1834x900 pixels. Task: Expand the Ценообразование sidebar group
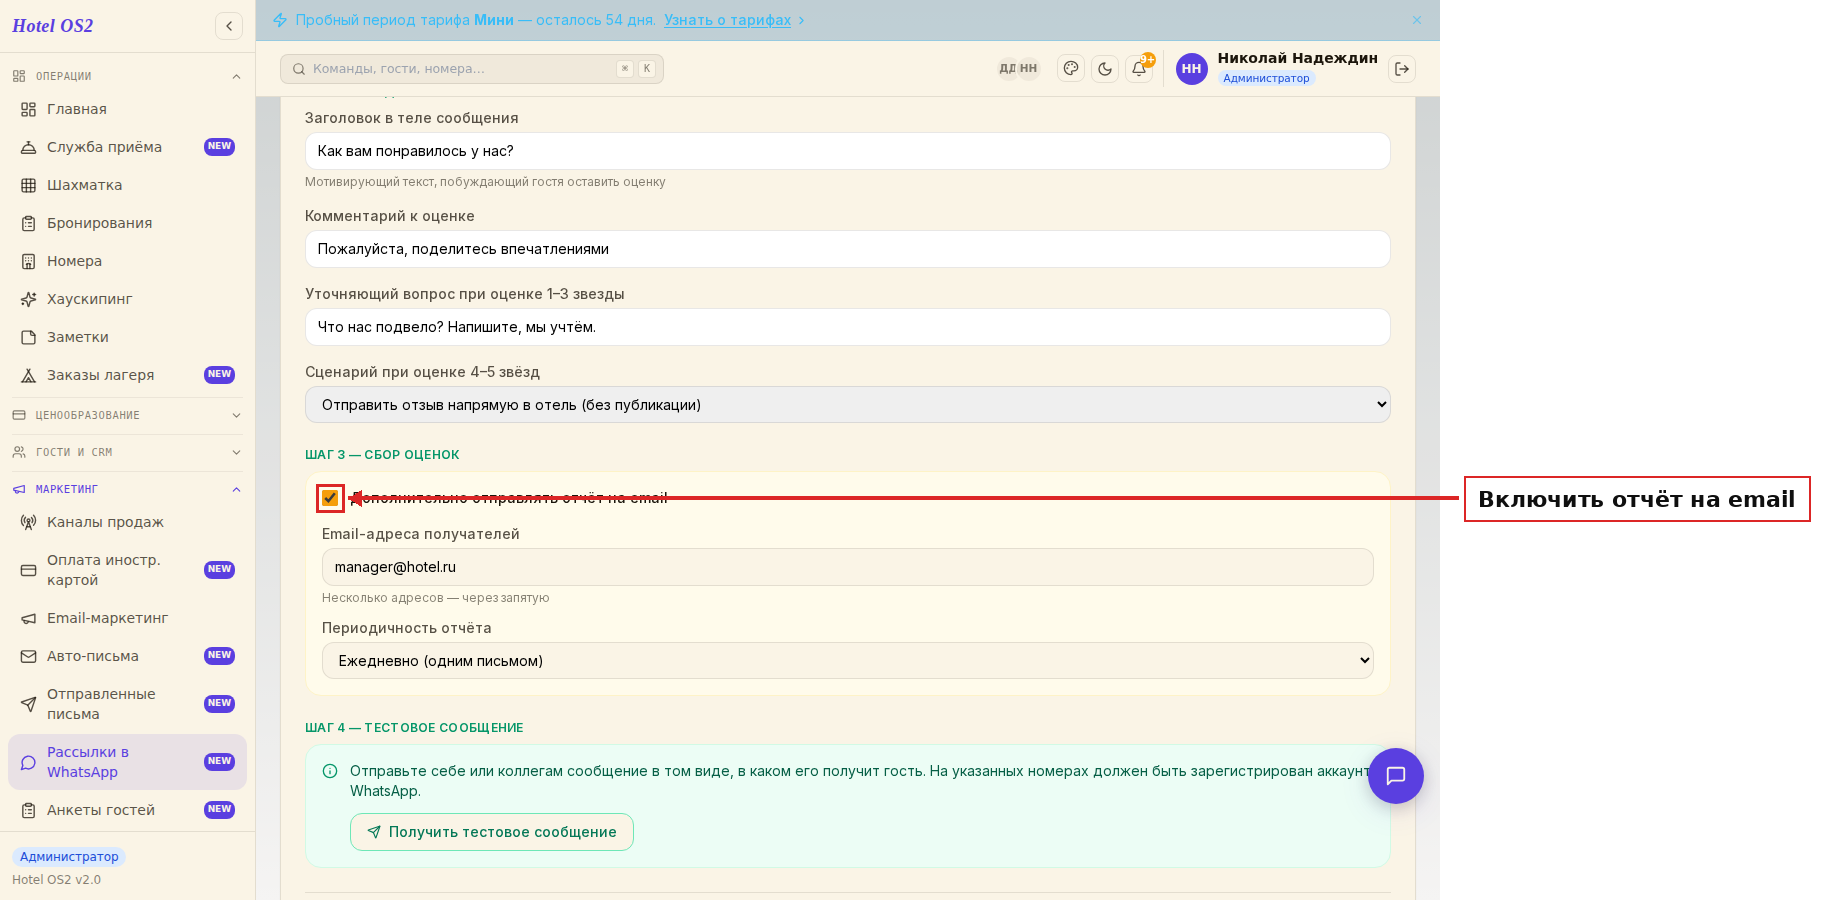pyautogui.click(x=127, y=415)
